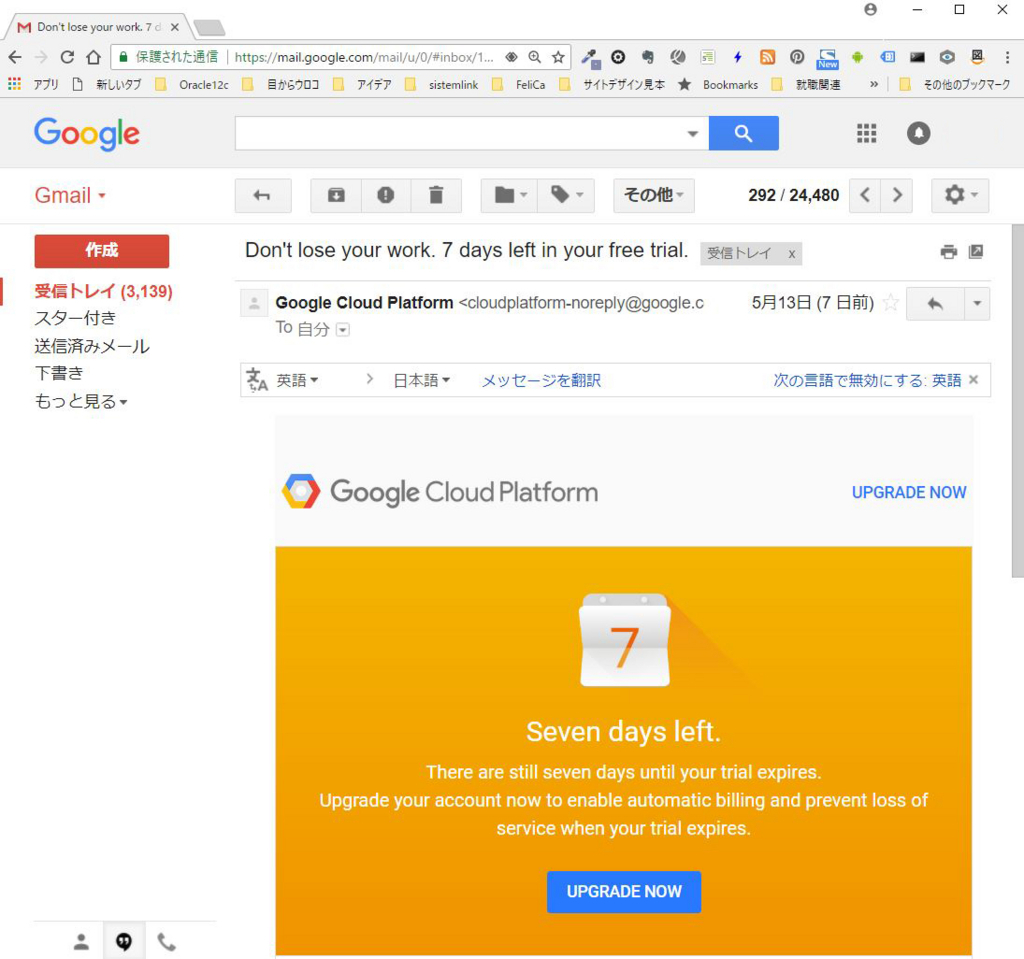Open the Oracle12c bookmark folder
The image size is (1024, 959).
point(192,84)
